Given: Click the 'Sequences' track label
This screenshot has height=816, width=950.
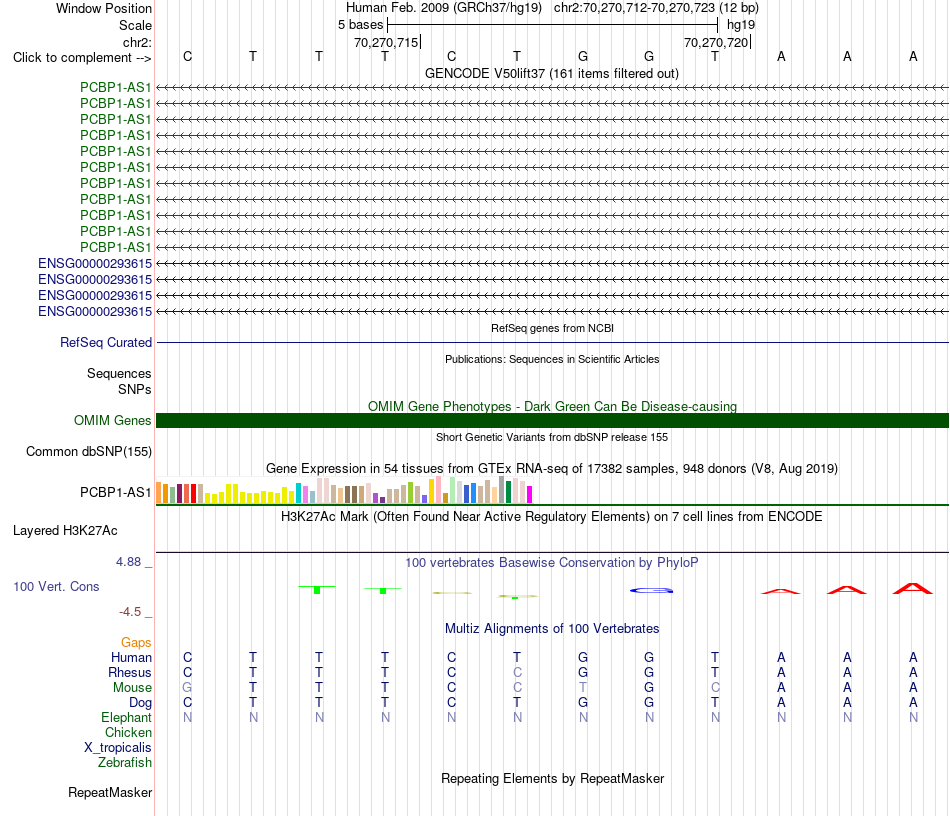Looking at the screenshot, I should coord(119,373).
